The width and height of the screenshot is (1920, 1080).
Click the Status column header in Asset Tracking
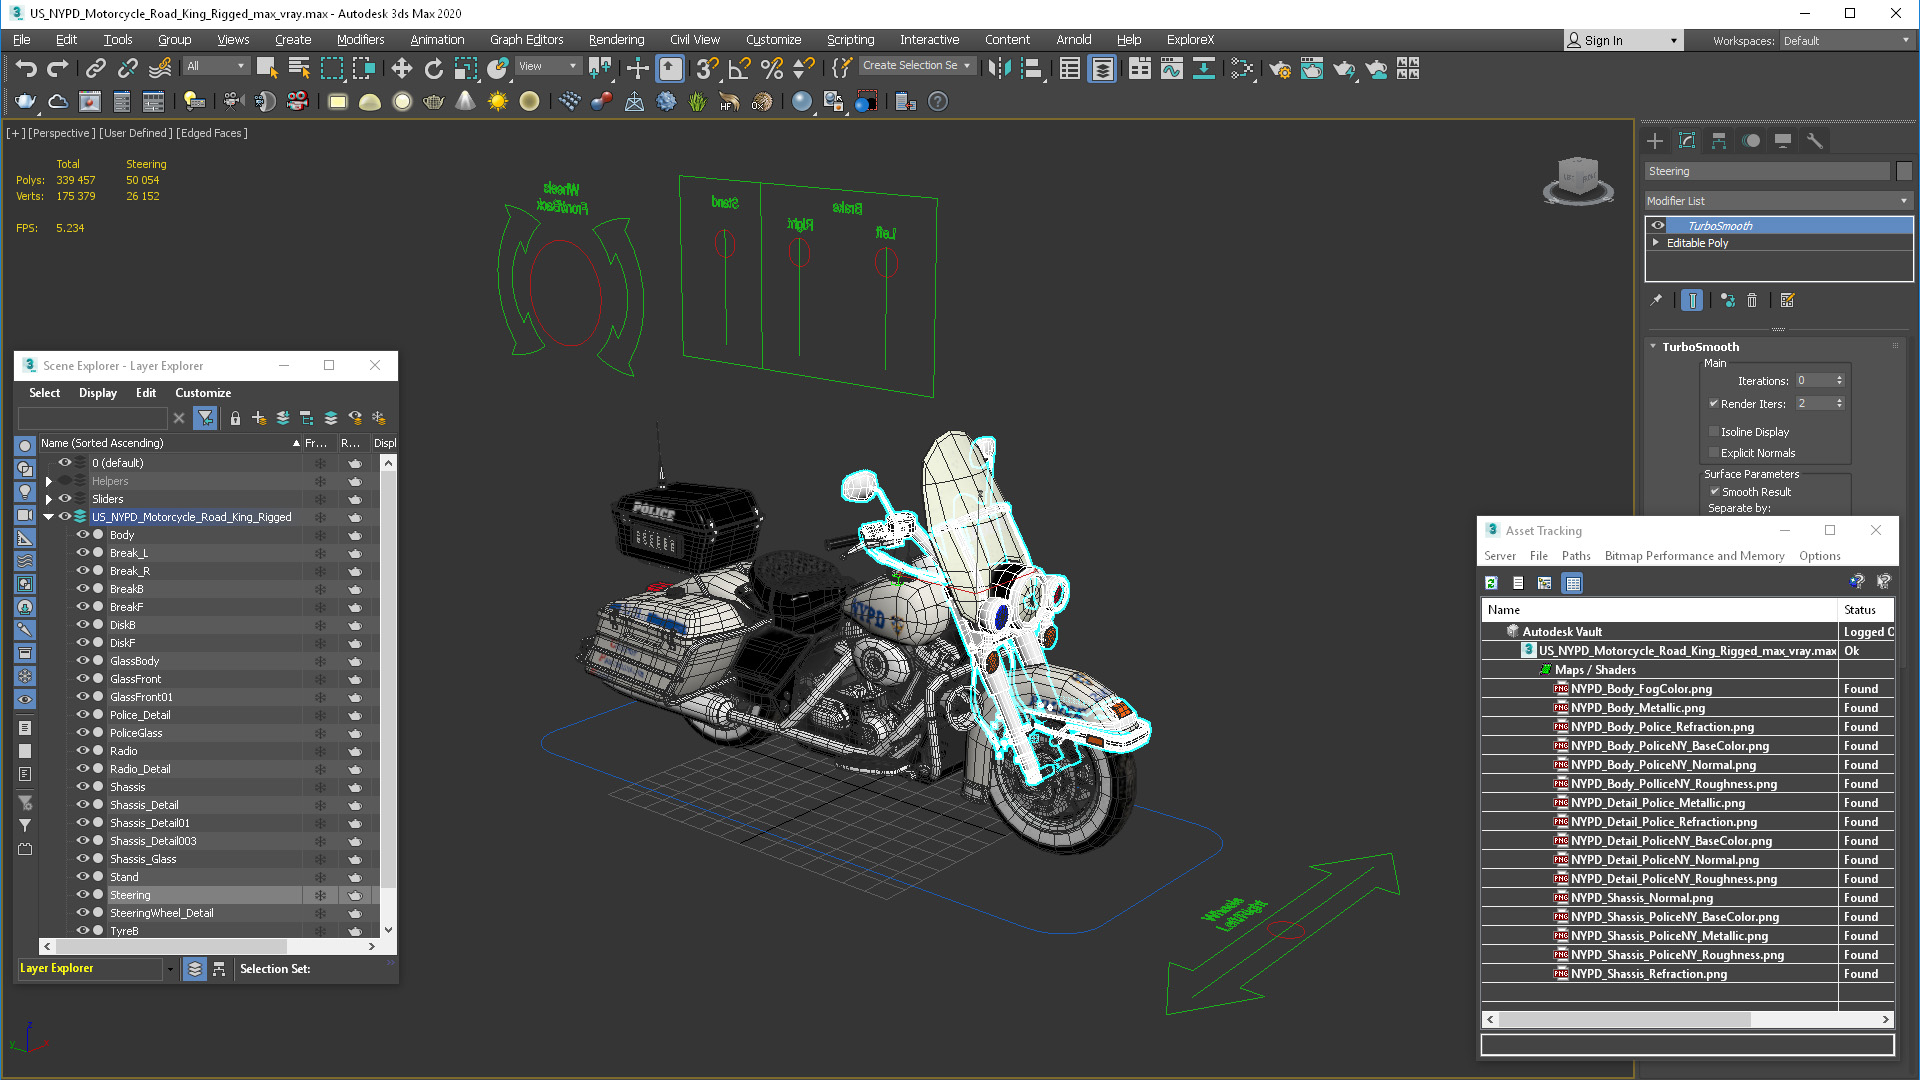[x=1866, y=610]
